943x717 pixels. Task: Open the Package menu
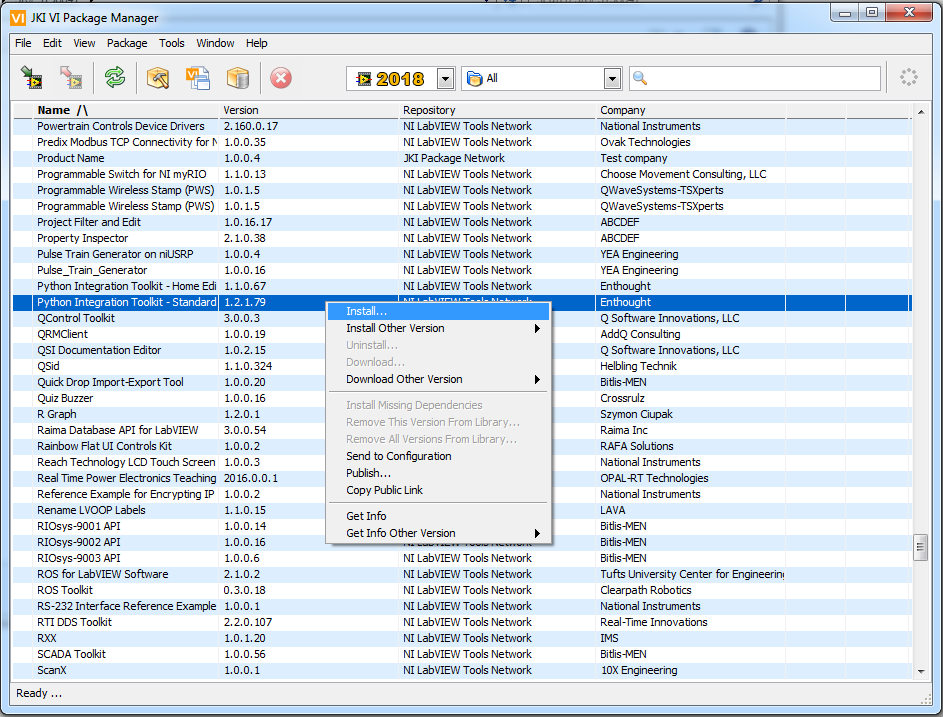pyautogui.click(x=127, y=43)
